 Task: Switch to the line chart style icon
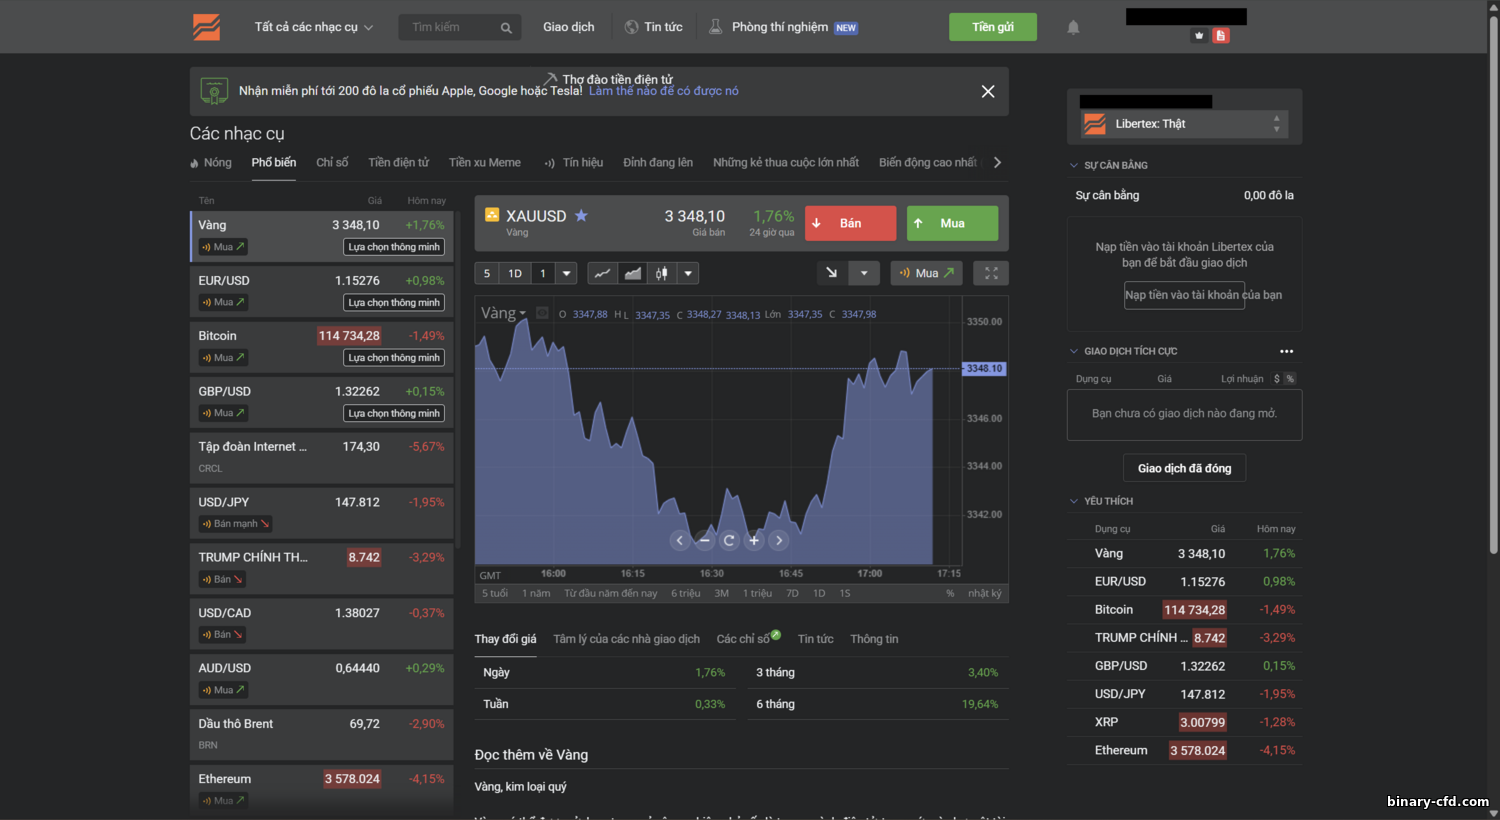[x=603, y=272]
